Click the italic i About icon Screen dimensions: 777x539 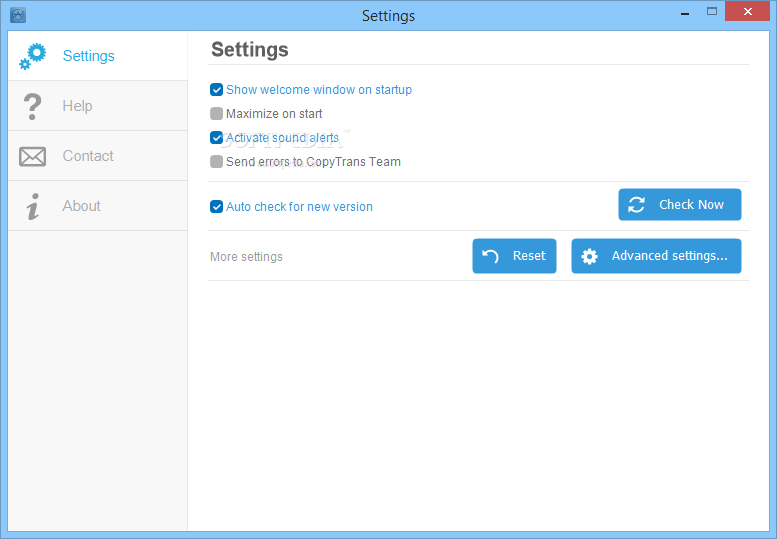coord(33,206)
